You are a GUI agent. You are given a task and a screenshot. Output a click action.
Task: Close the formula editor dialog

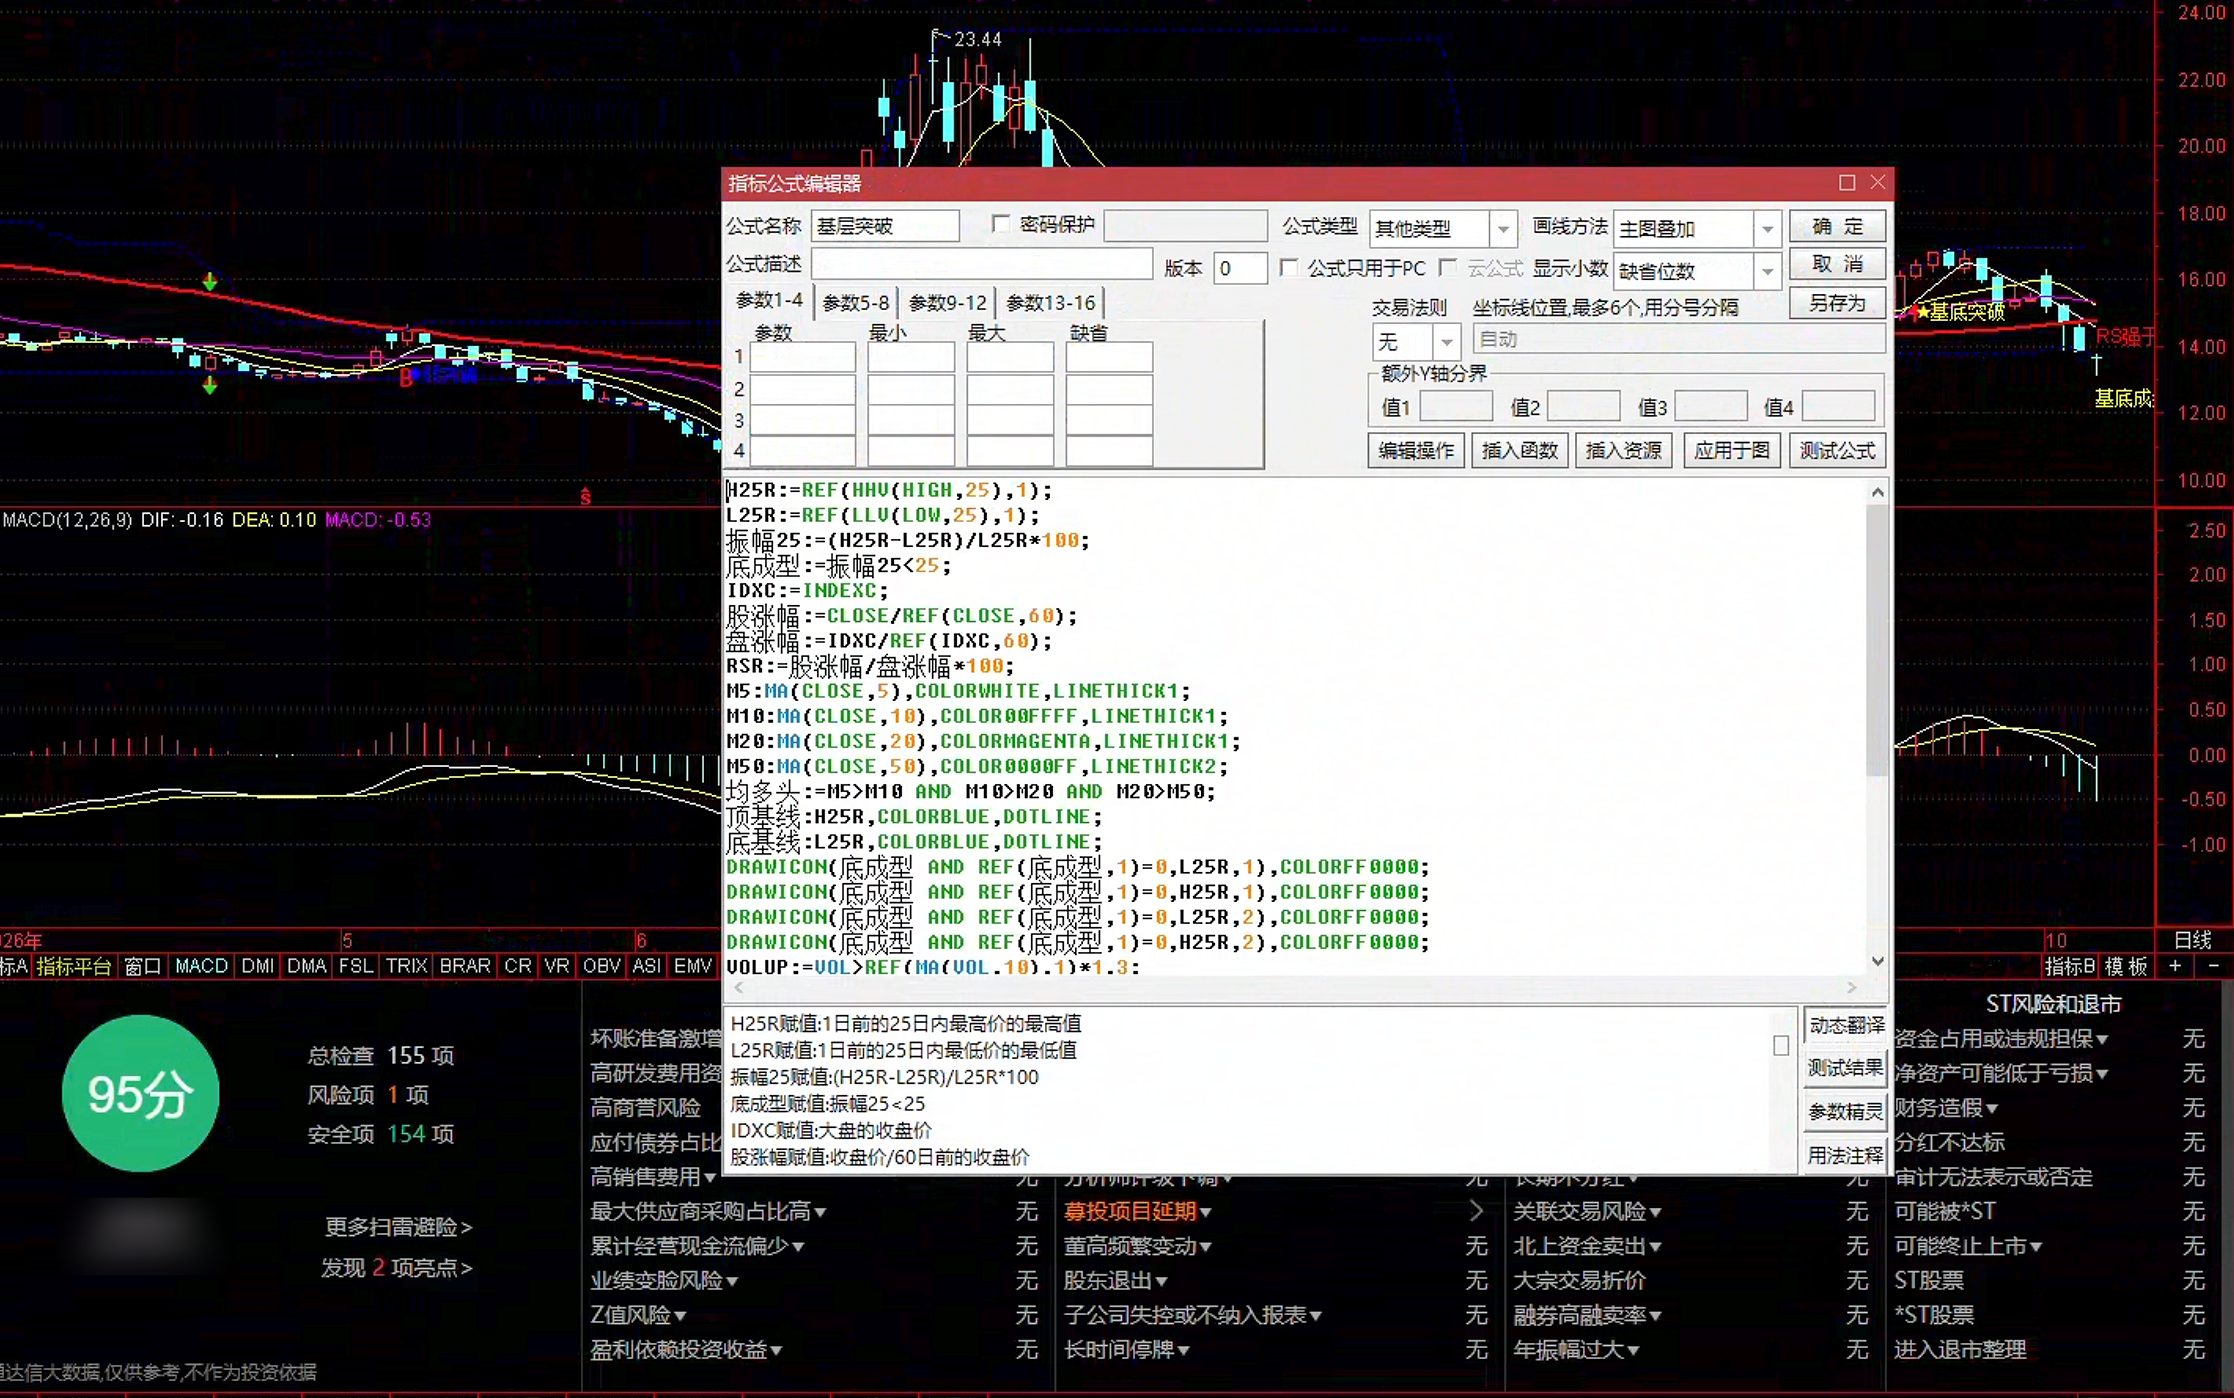tap(1878, 182)
